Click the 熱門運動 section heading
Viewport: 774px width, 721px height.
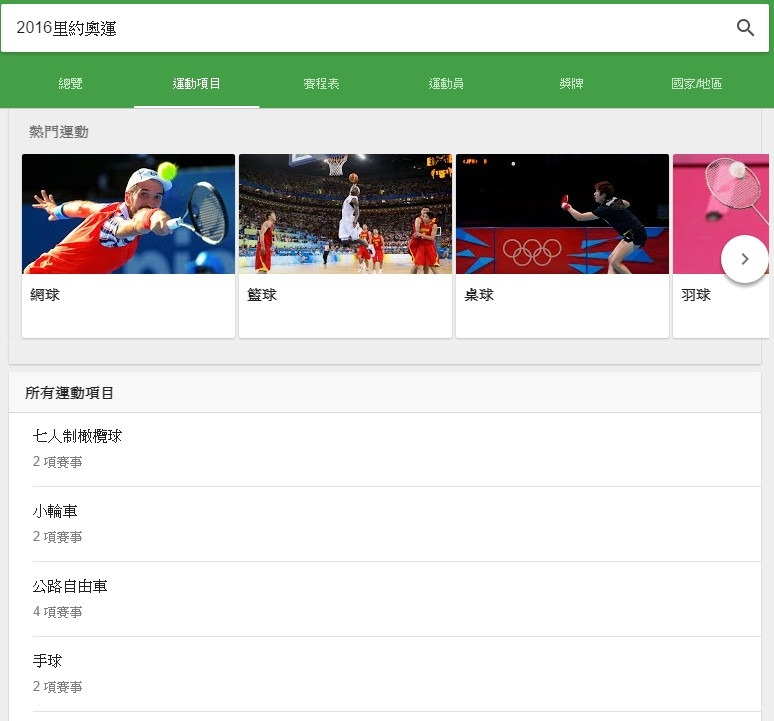(x=59, y=132)
